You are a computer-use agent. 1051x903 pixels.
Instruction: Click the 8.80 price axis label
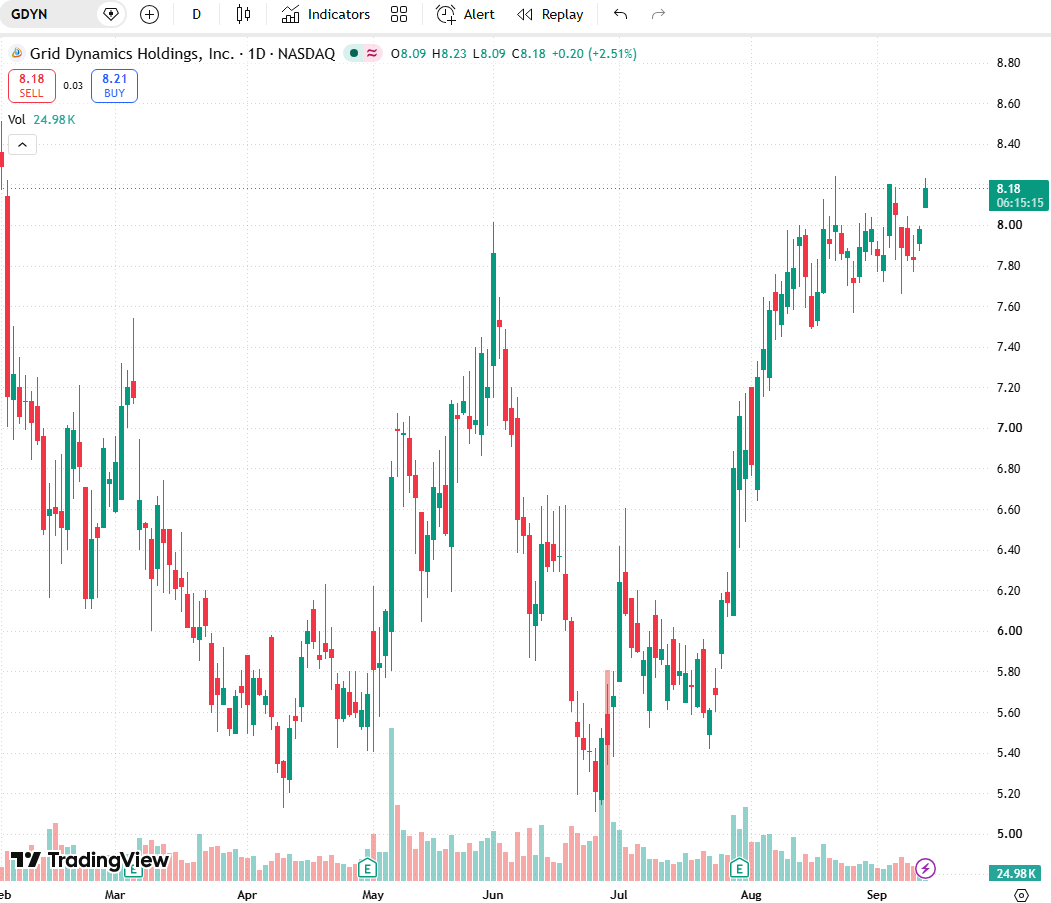[x=1008, y=63]
